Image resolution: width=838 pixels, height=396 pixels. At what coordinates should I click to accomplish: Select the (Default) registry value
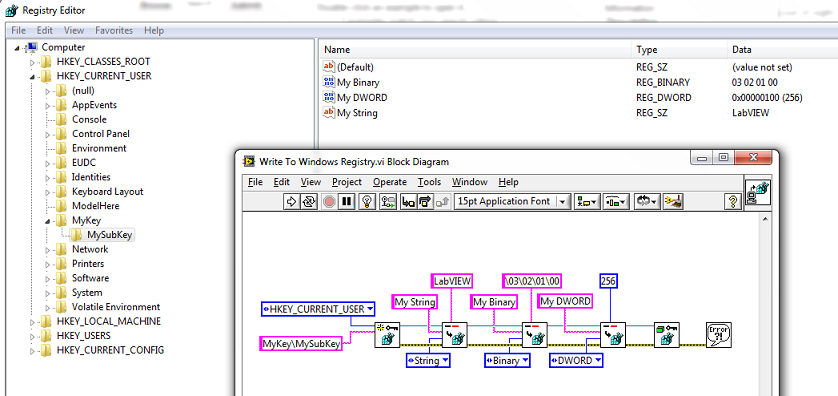tap(355, 67)
